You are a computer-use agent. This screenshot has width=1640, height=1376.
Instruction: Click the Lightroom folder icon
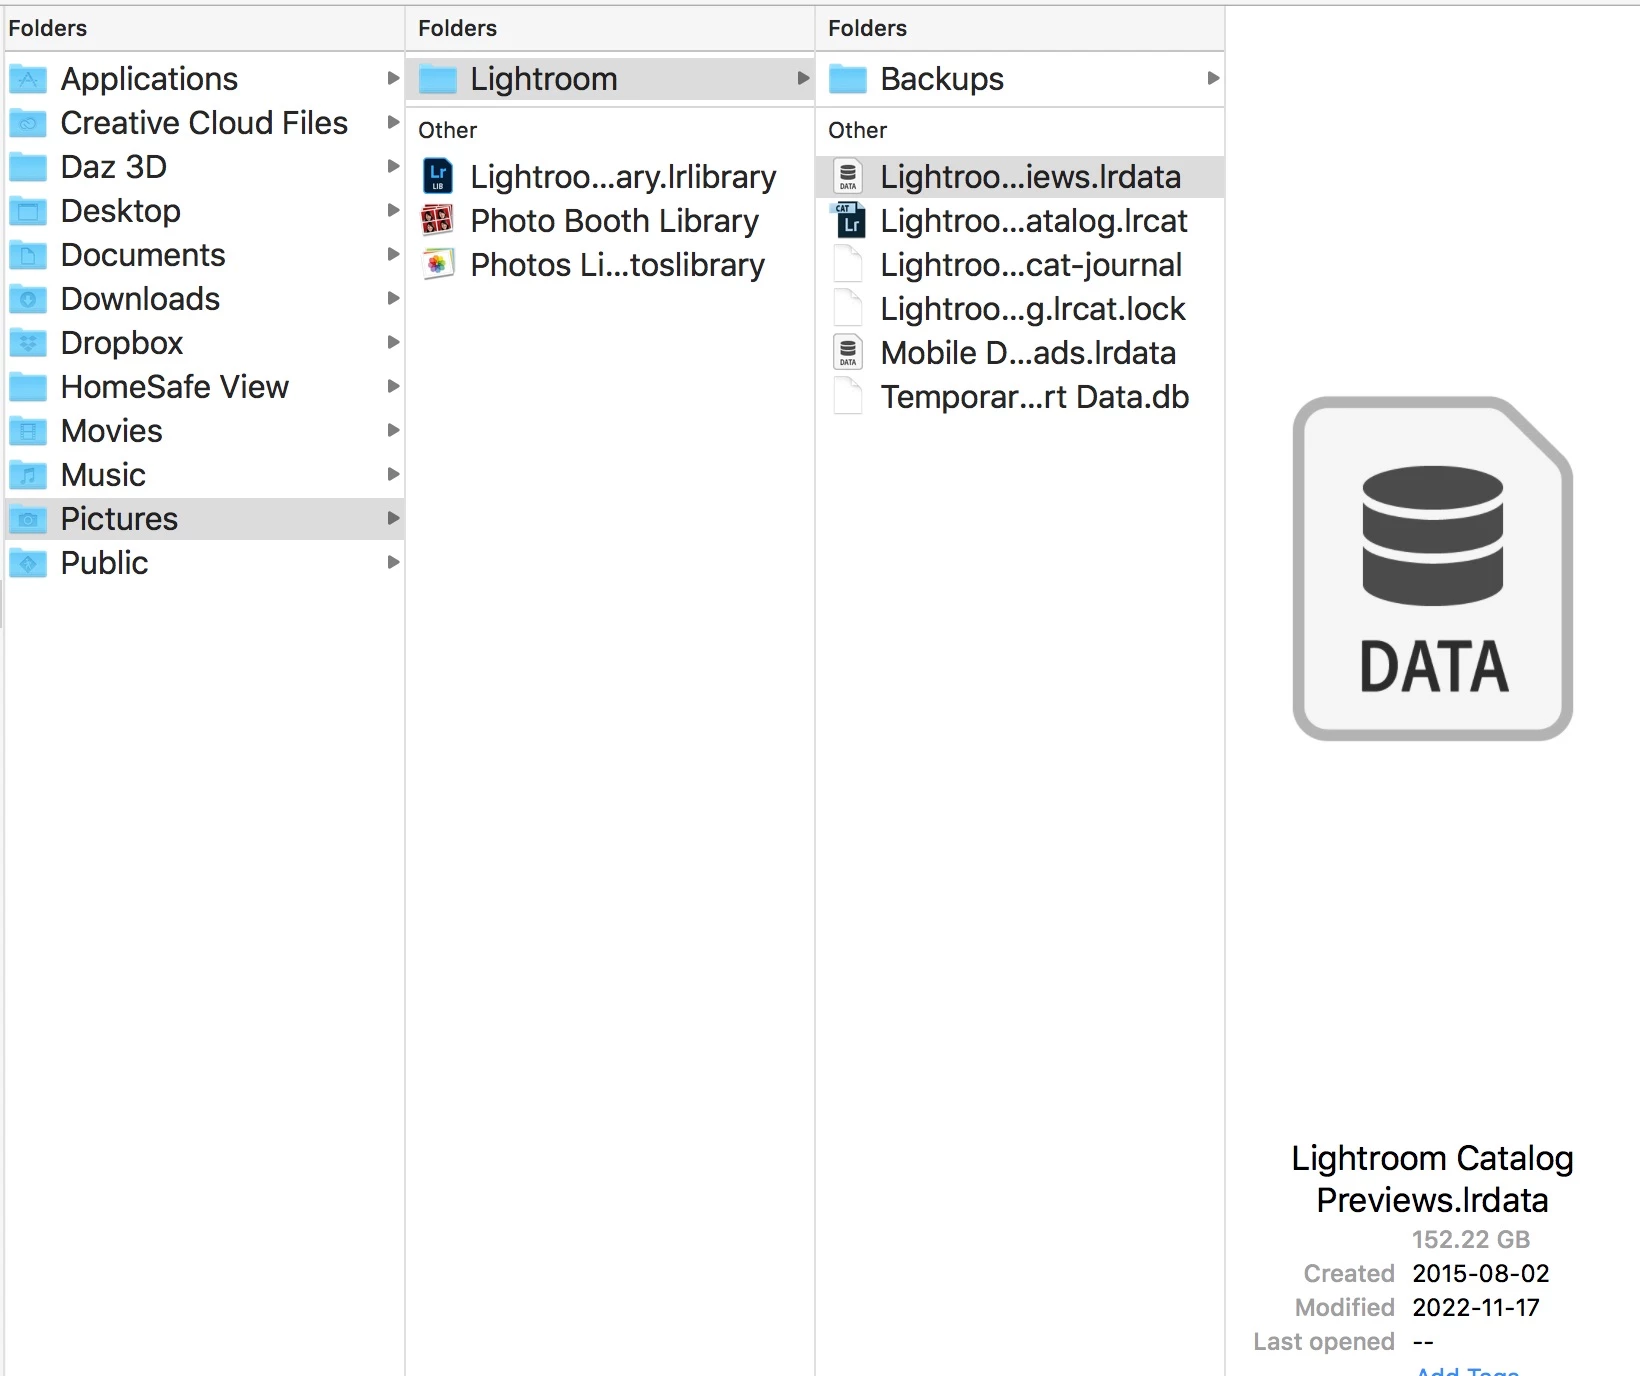click(x=438, y=79)
